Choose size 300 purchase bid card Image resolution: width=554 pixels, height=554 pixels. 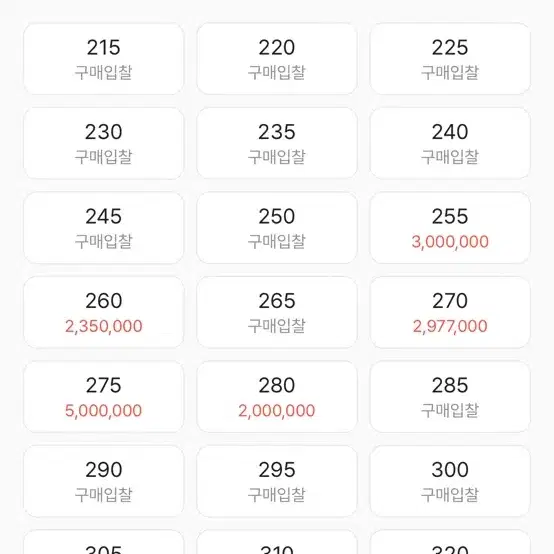tap(450, 481)
